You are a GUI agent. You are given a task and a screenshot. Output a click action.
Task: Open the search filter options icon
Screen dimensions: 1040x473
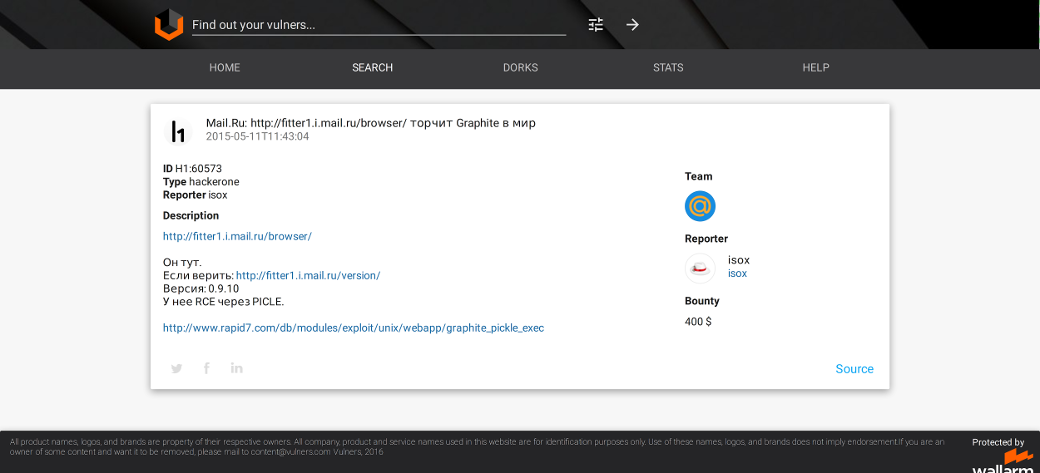coord(596,25)
